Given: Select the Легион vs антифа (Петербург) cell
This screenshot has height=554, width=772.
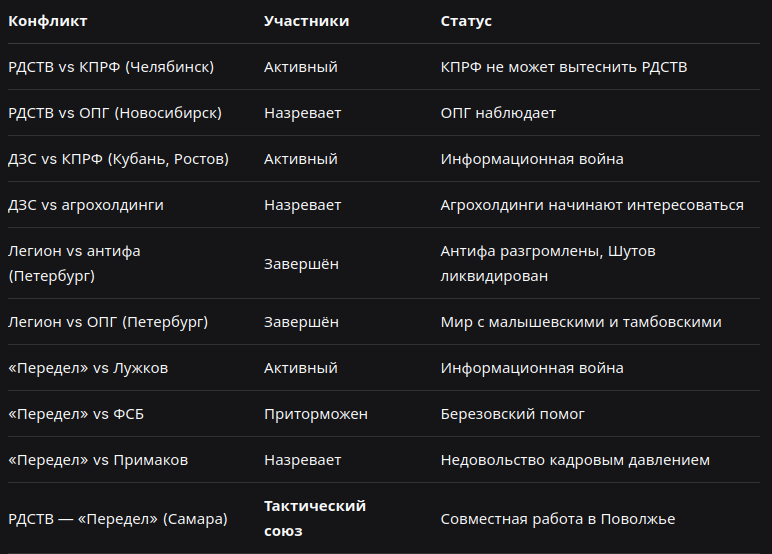Looking at the screenshot, I should [74, 263].
